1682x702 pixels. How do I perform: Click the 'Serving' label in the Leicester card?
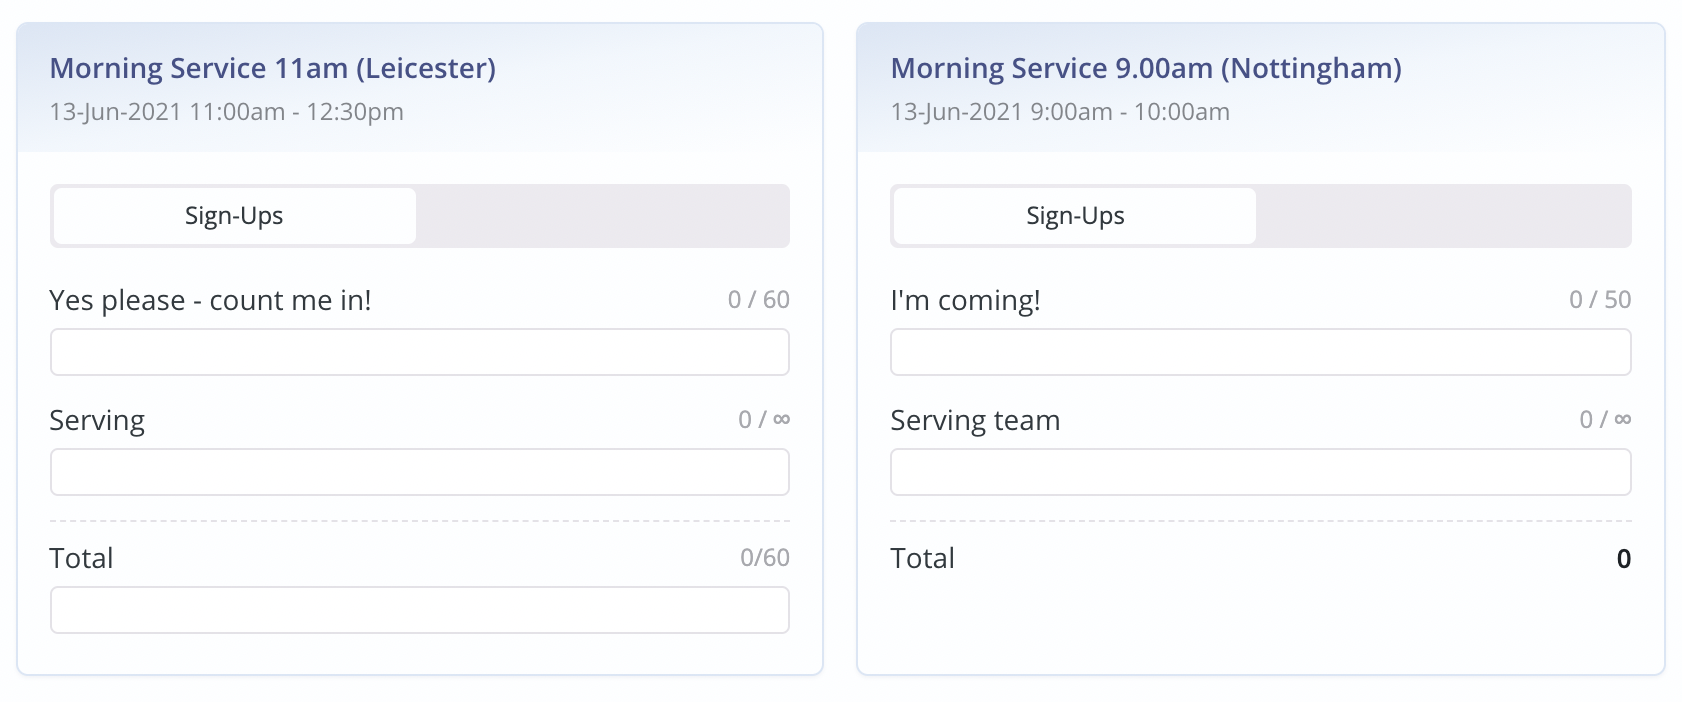pos(97,420)
